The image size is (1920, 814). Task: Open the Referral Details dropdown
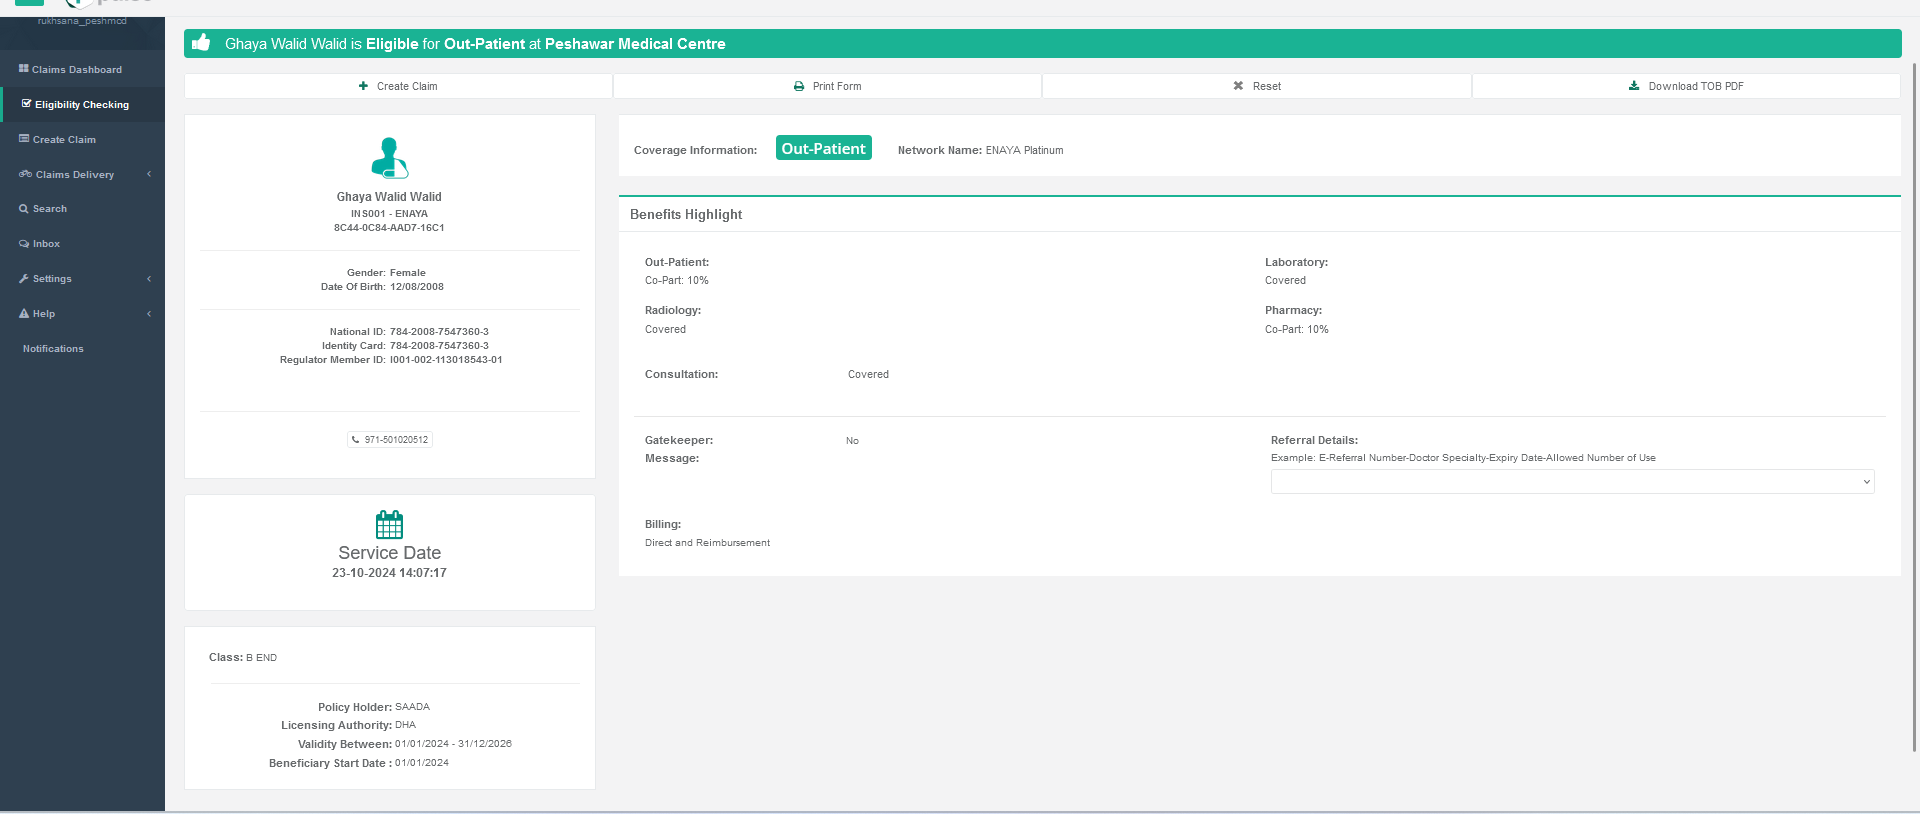tap(1572, 482)
